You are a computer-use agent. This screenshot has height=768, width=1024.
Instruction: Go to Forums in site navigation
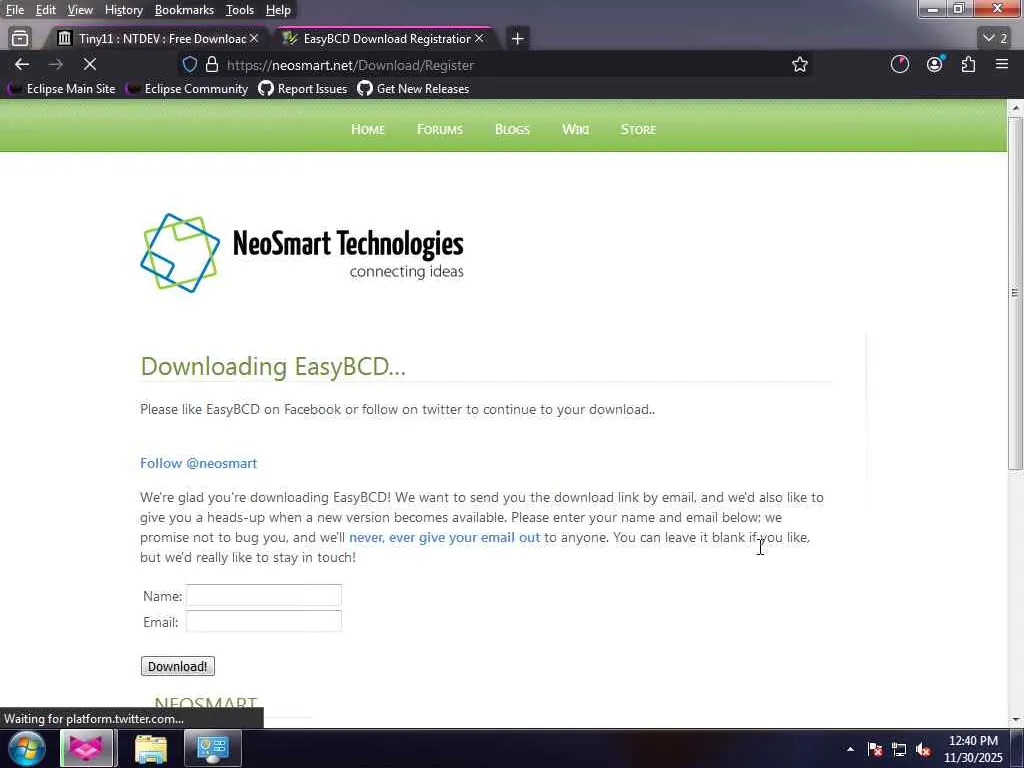[440, 129]
